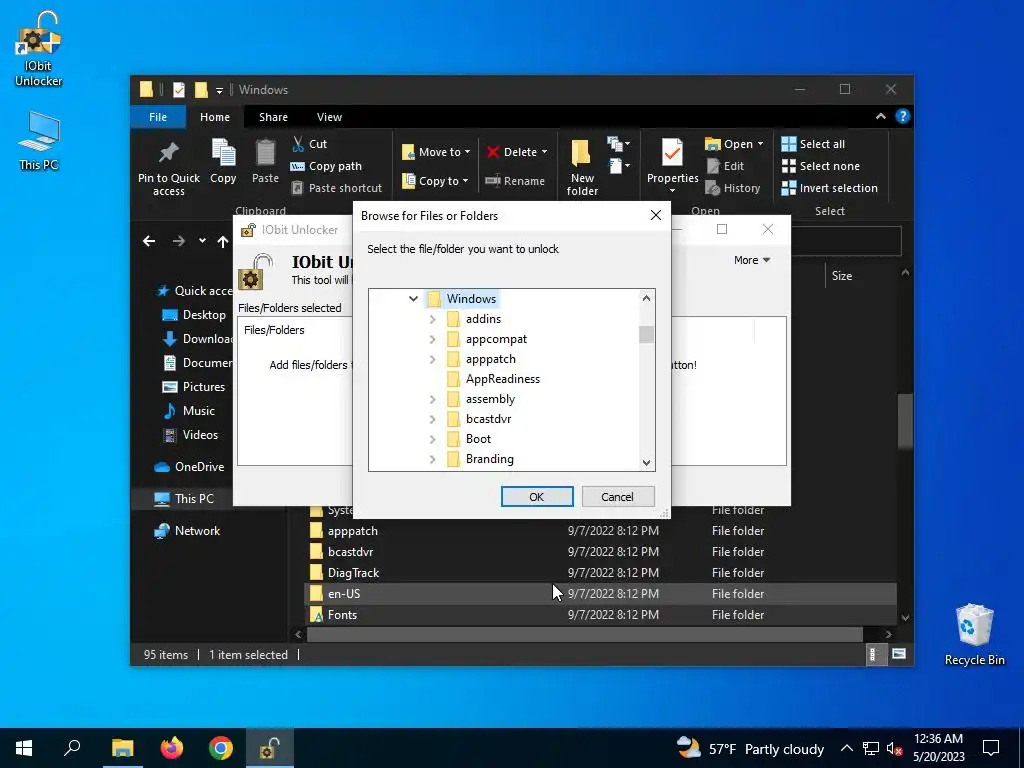Click Explorer horizontal scrollbar
Image resolution: width=1024 pixels, height=768 pixels.
(x=585, y=634)
